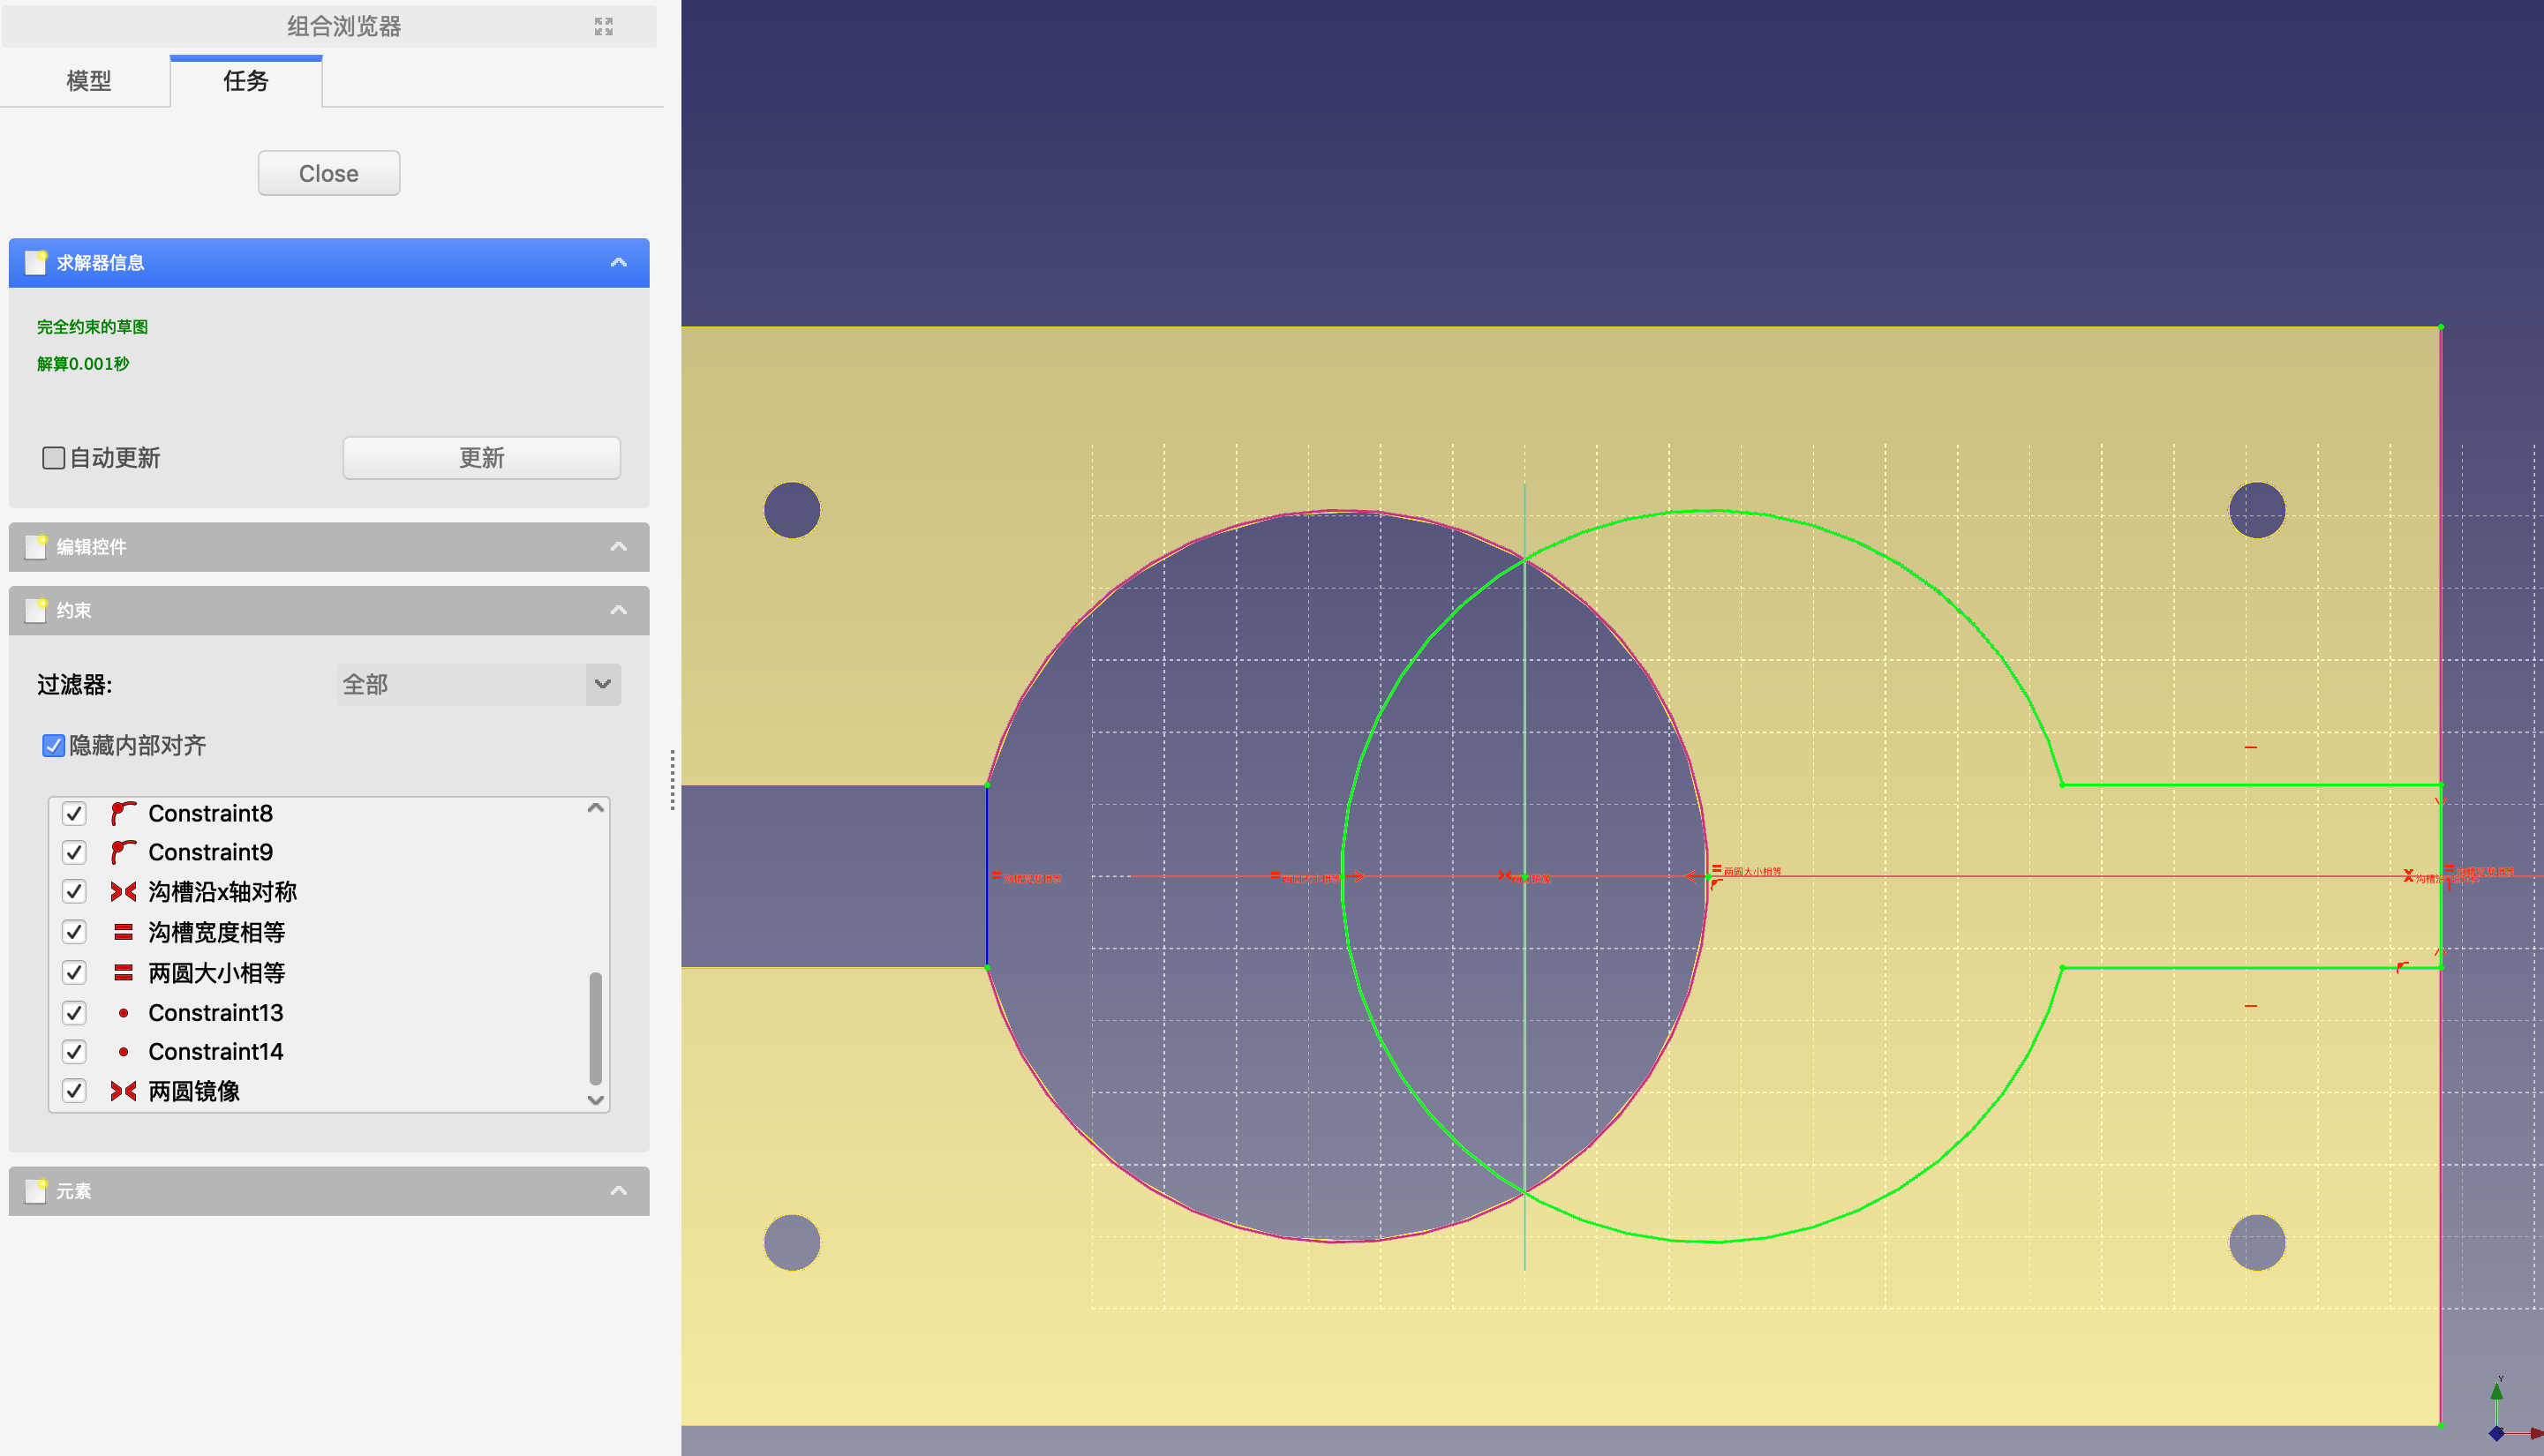Image resolution: width=2544 pixels, height=1456 pixels.
Task: Select the 任务 tab
Action: coord(246,81)
